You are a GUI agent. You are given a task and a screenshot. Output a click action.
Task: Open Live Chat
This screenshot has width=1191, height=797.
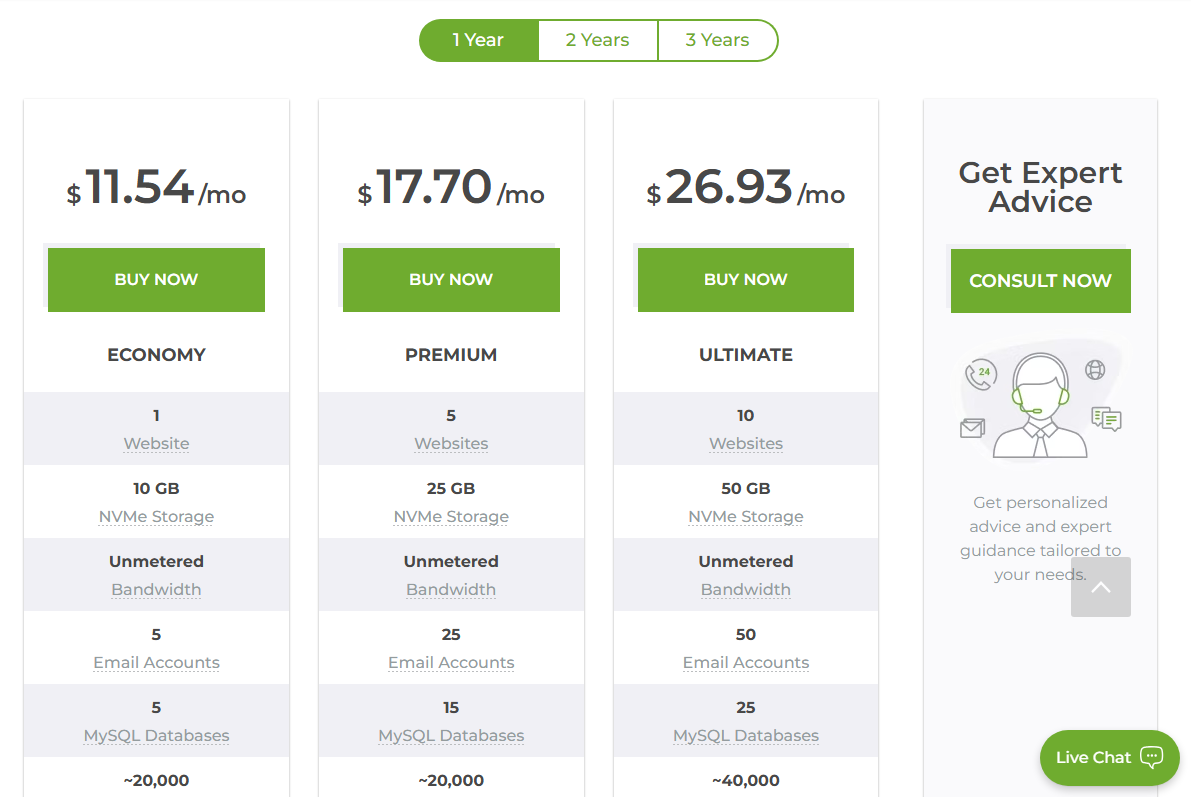(x=1095, y=758)
